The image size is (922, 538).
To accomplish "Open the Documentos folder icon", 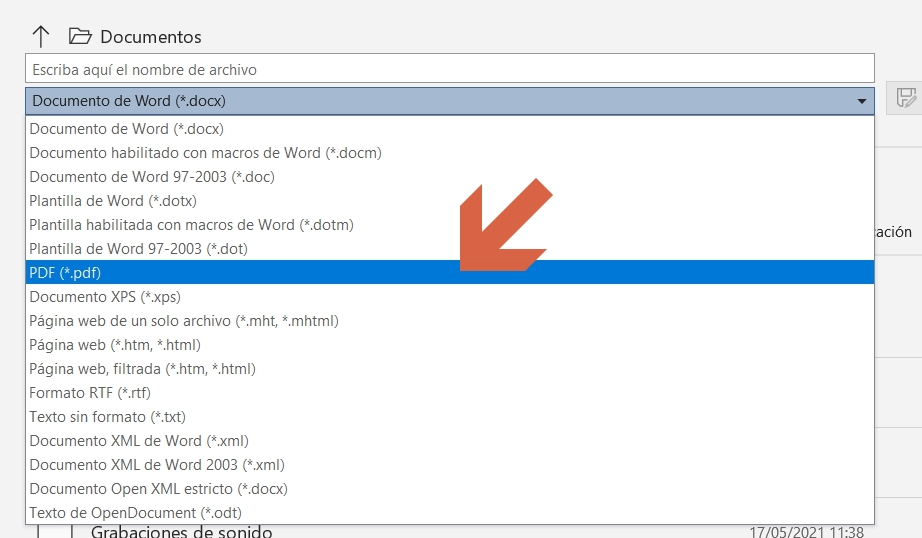I will coord(80,36).
